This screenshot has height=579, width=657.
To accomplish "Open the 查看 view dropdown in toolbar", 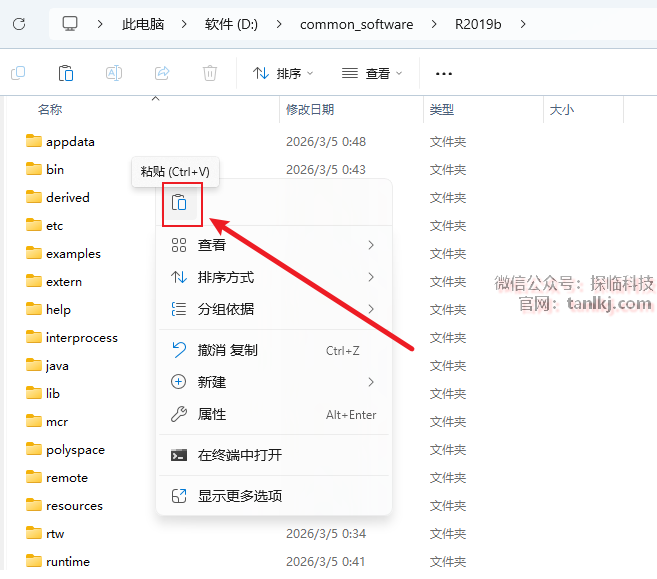I will (x=372, y=73).
